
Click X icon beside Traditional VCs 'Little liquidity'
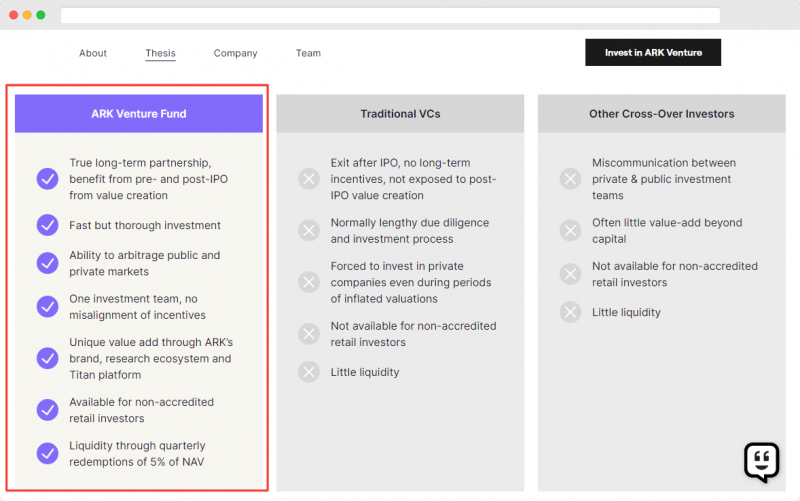tap(309, 372)
